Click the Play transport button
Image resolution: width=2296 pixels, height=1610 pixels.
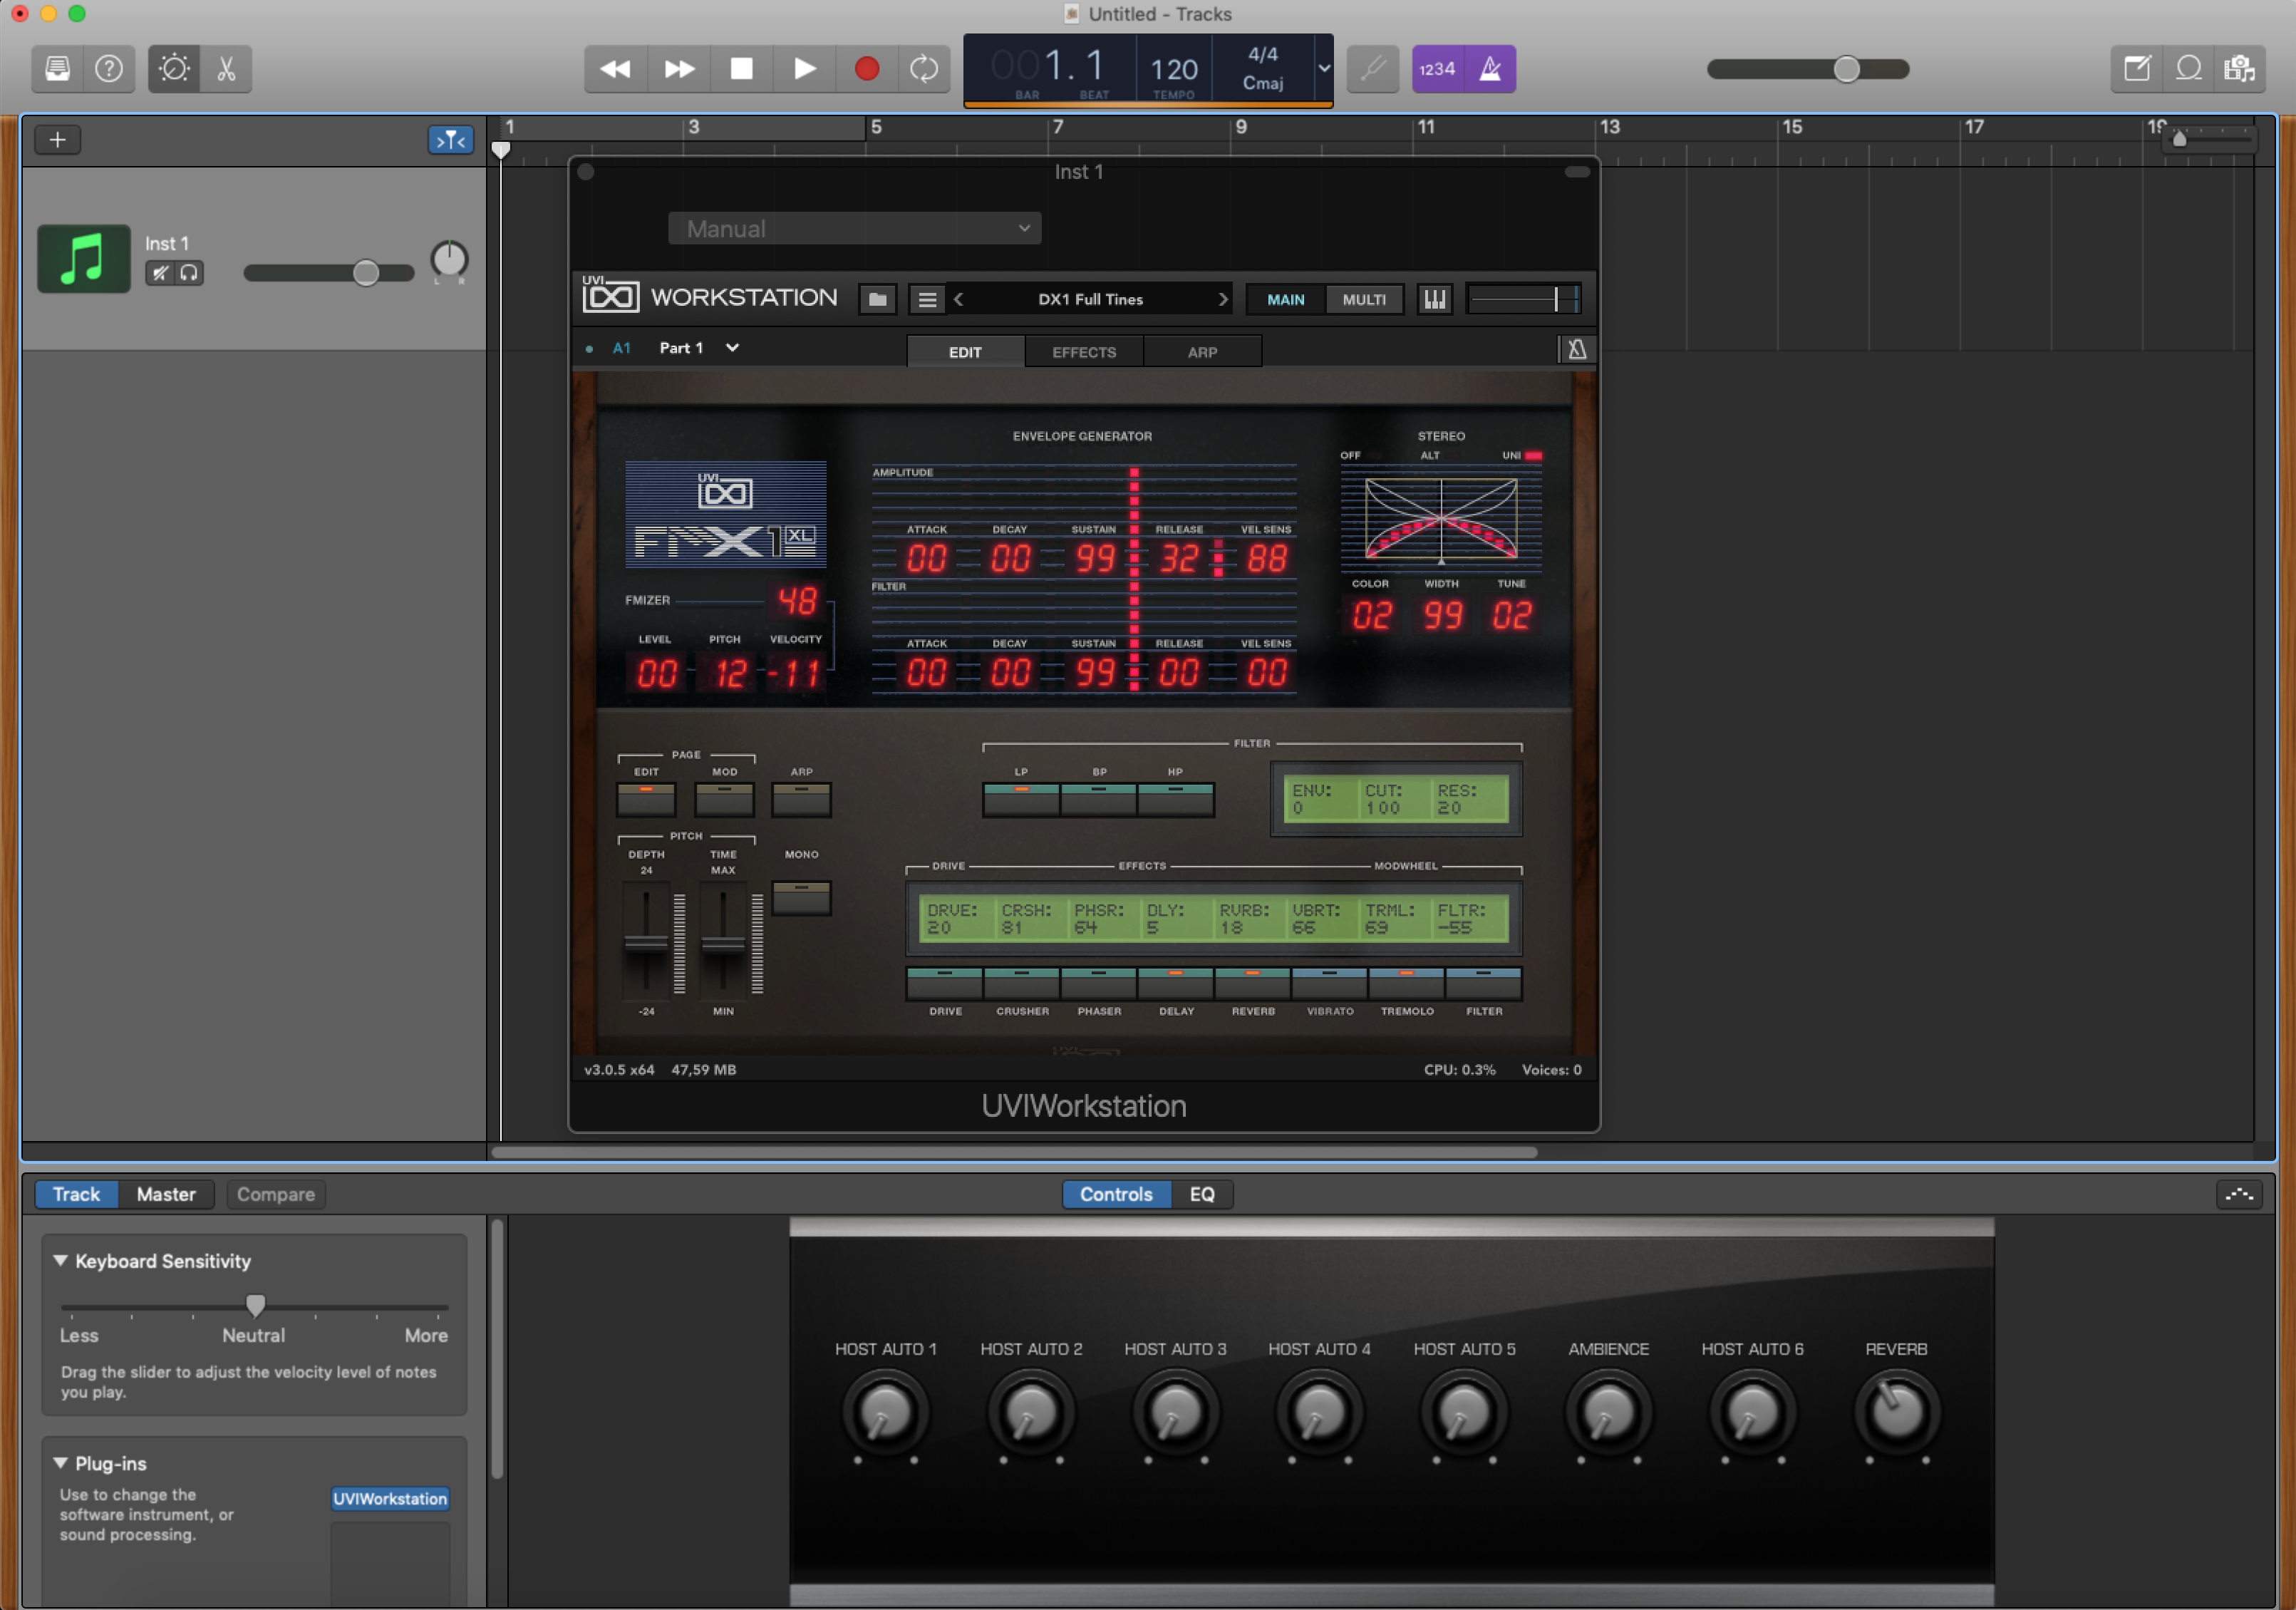point(804,69)
